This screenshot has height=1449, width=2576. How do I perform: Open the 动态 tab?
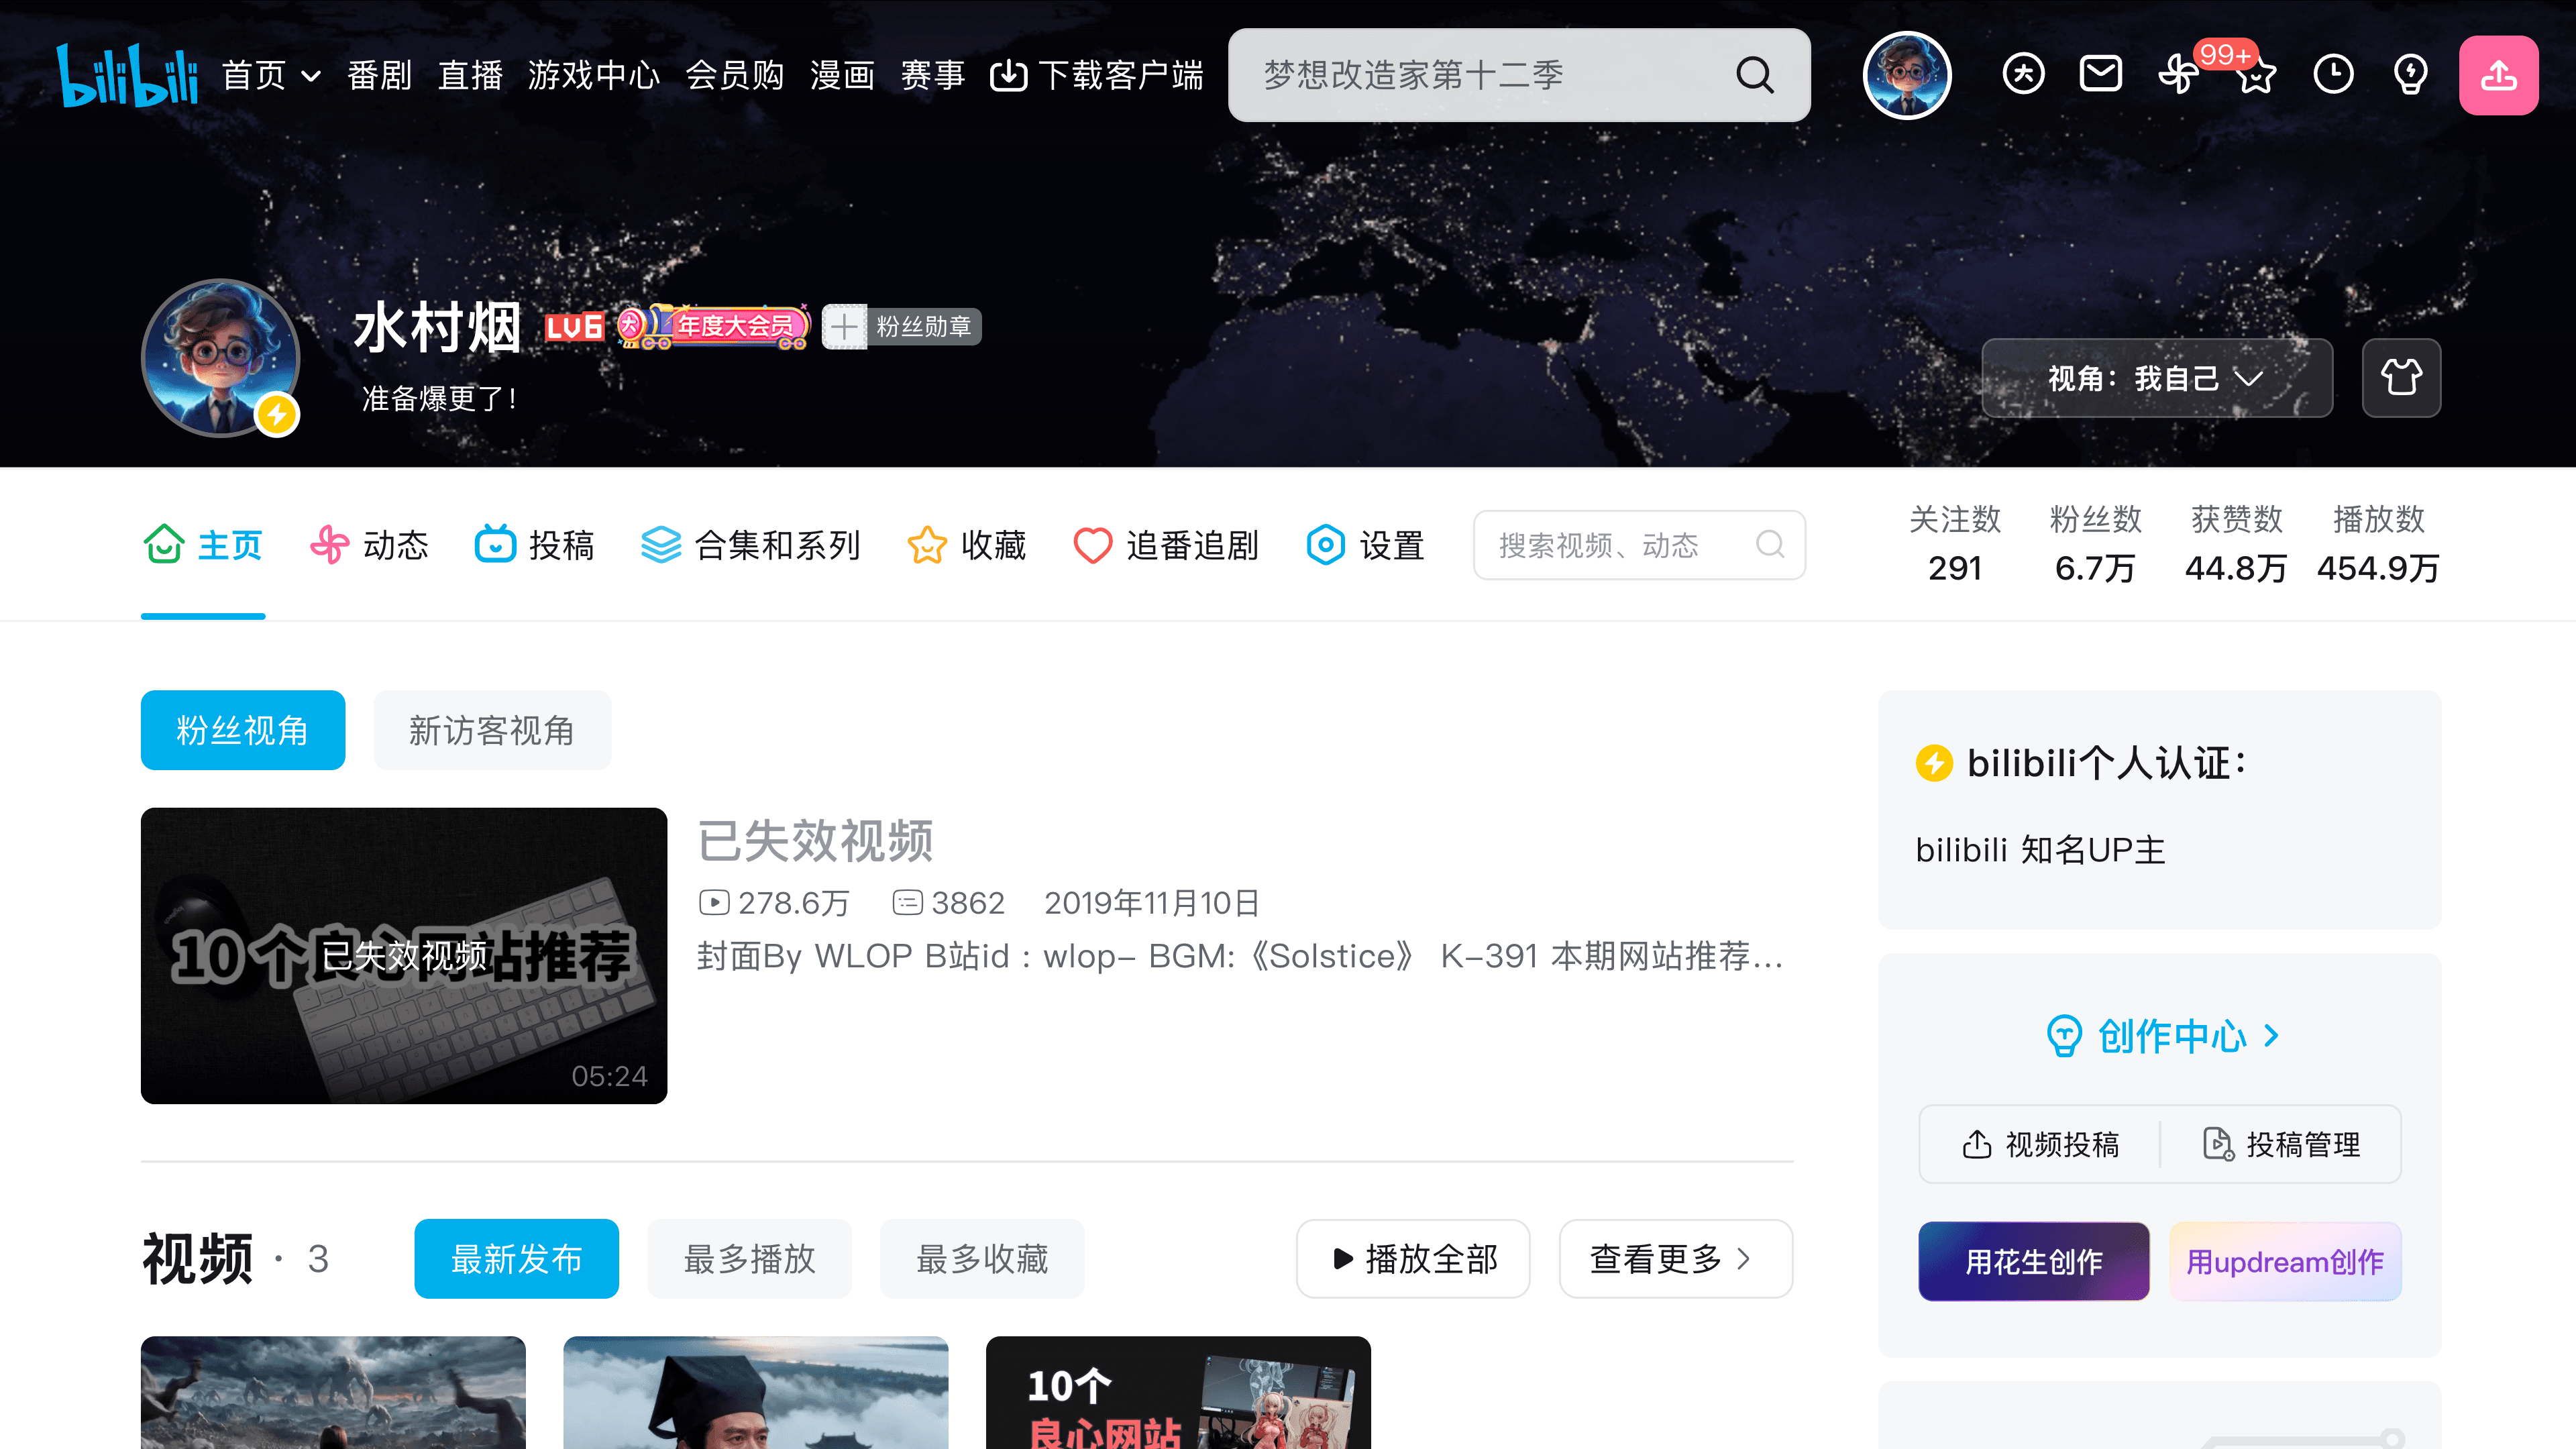pos(369,545)
